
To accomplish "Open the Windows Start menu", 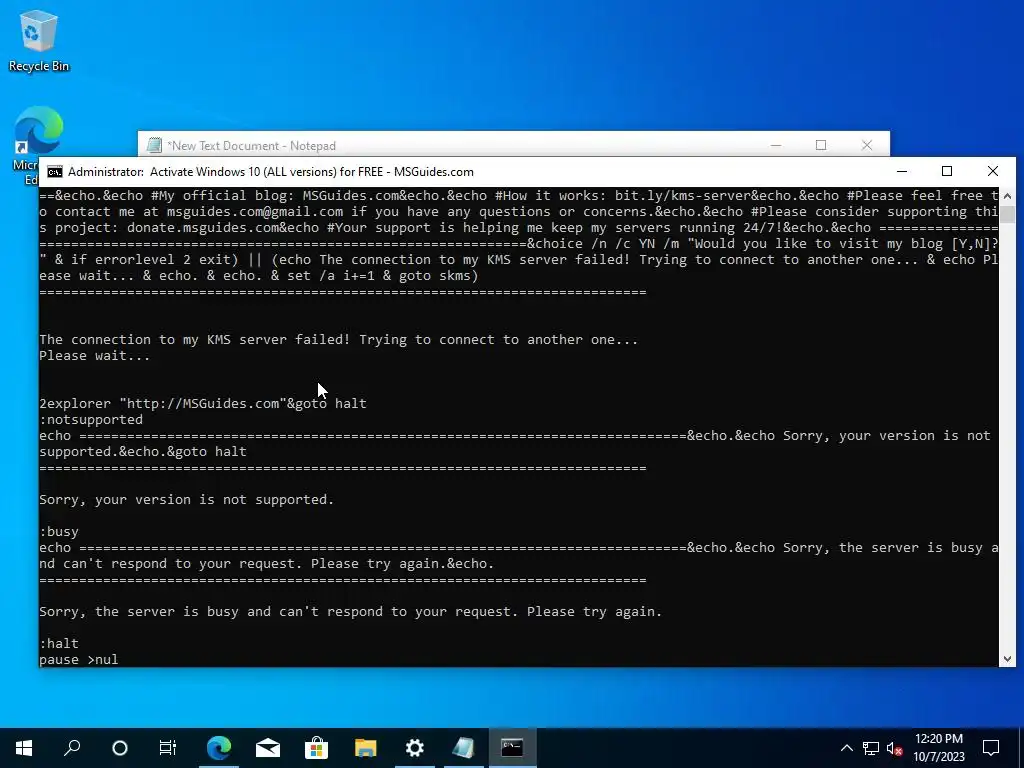I will coord(24,748).
